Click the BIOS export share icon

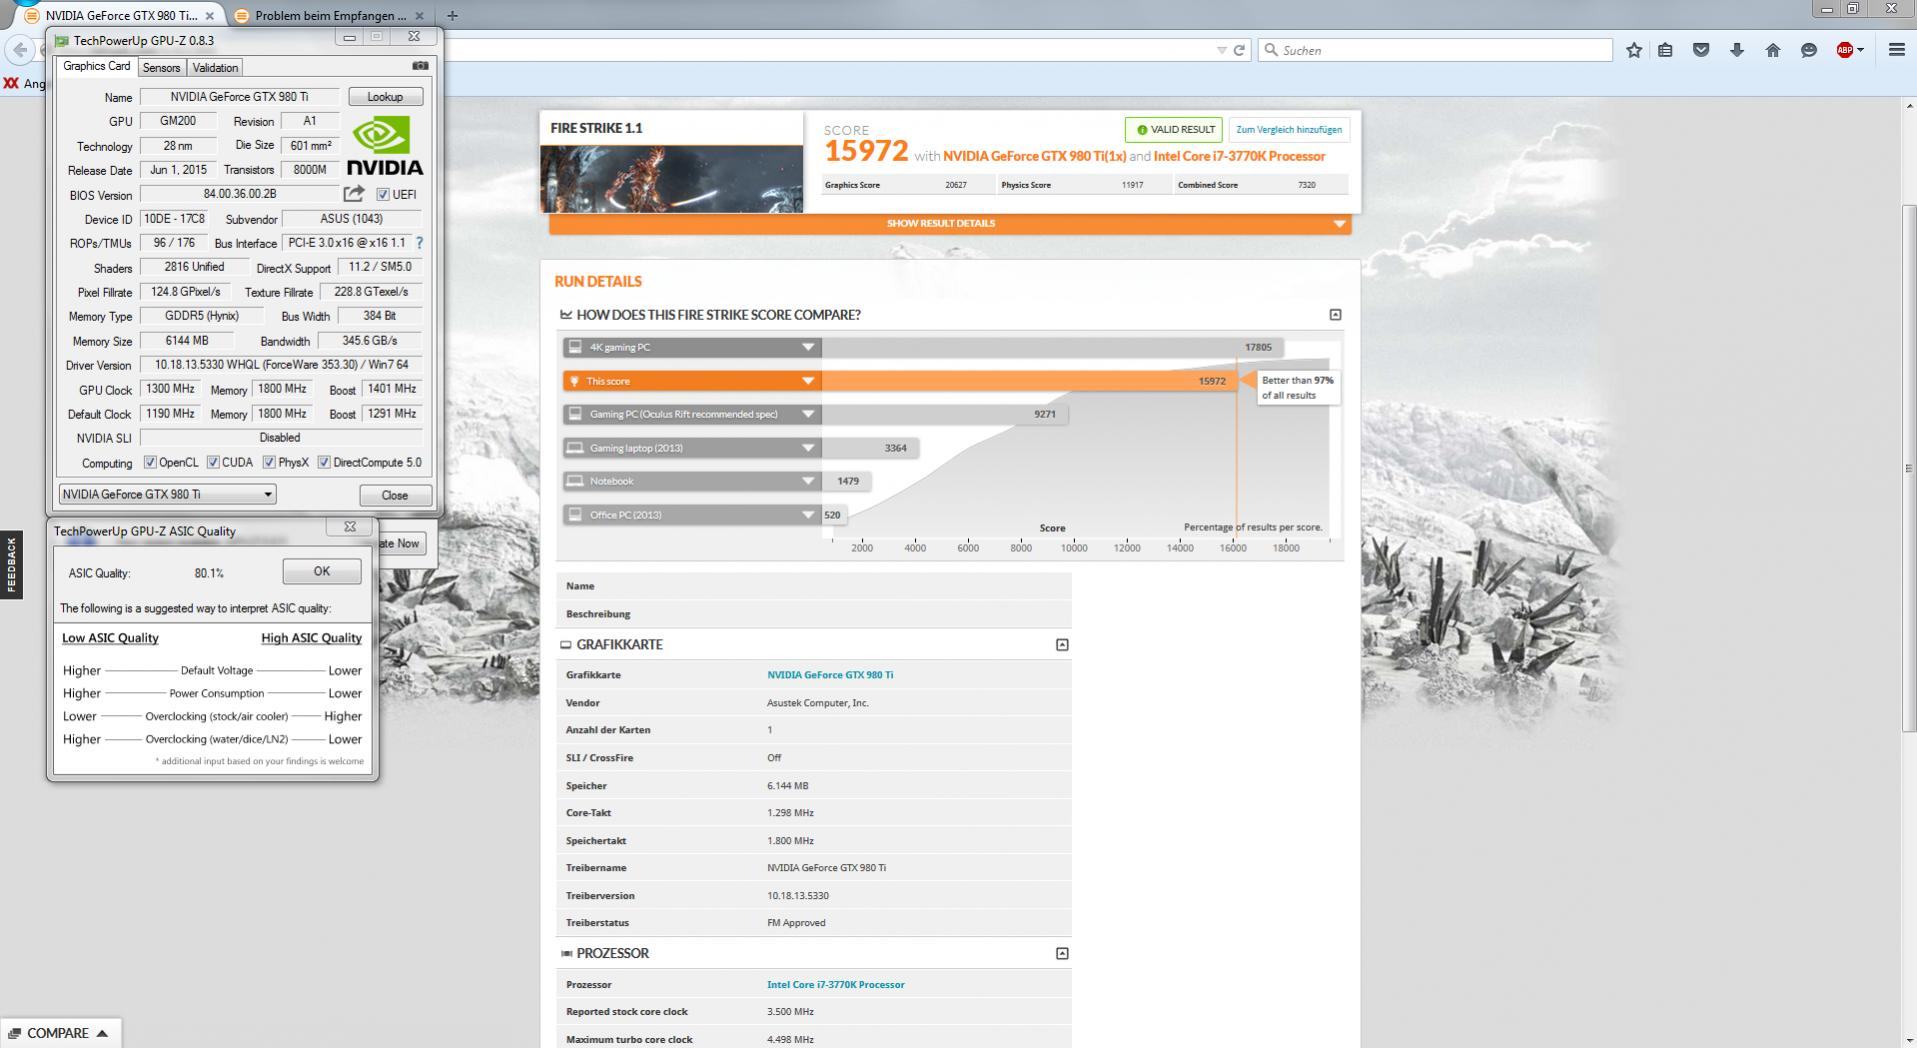(354, 194)
